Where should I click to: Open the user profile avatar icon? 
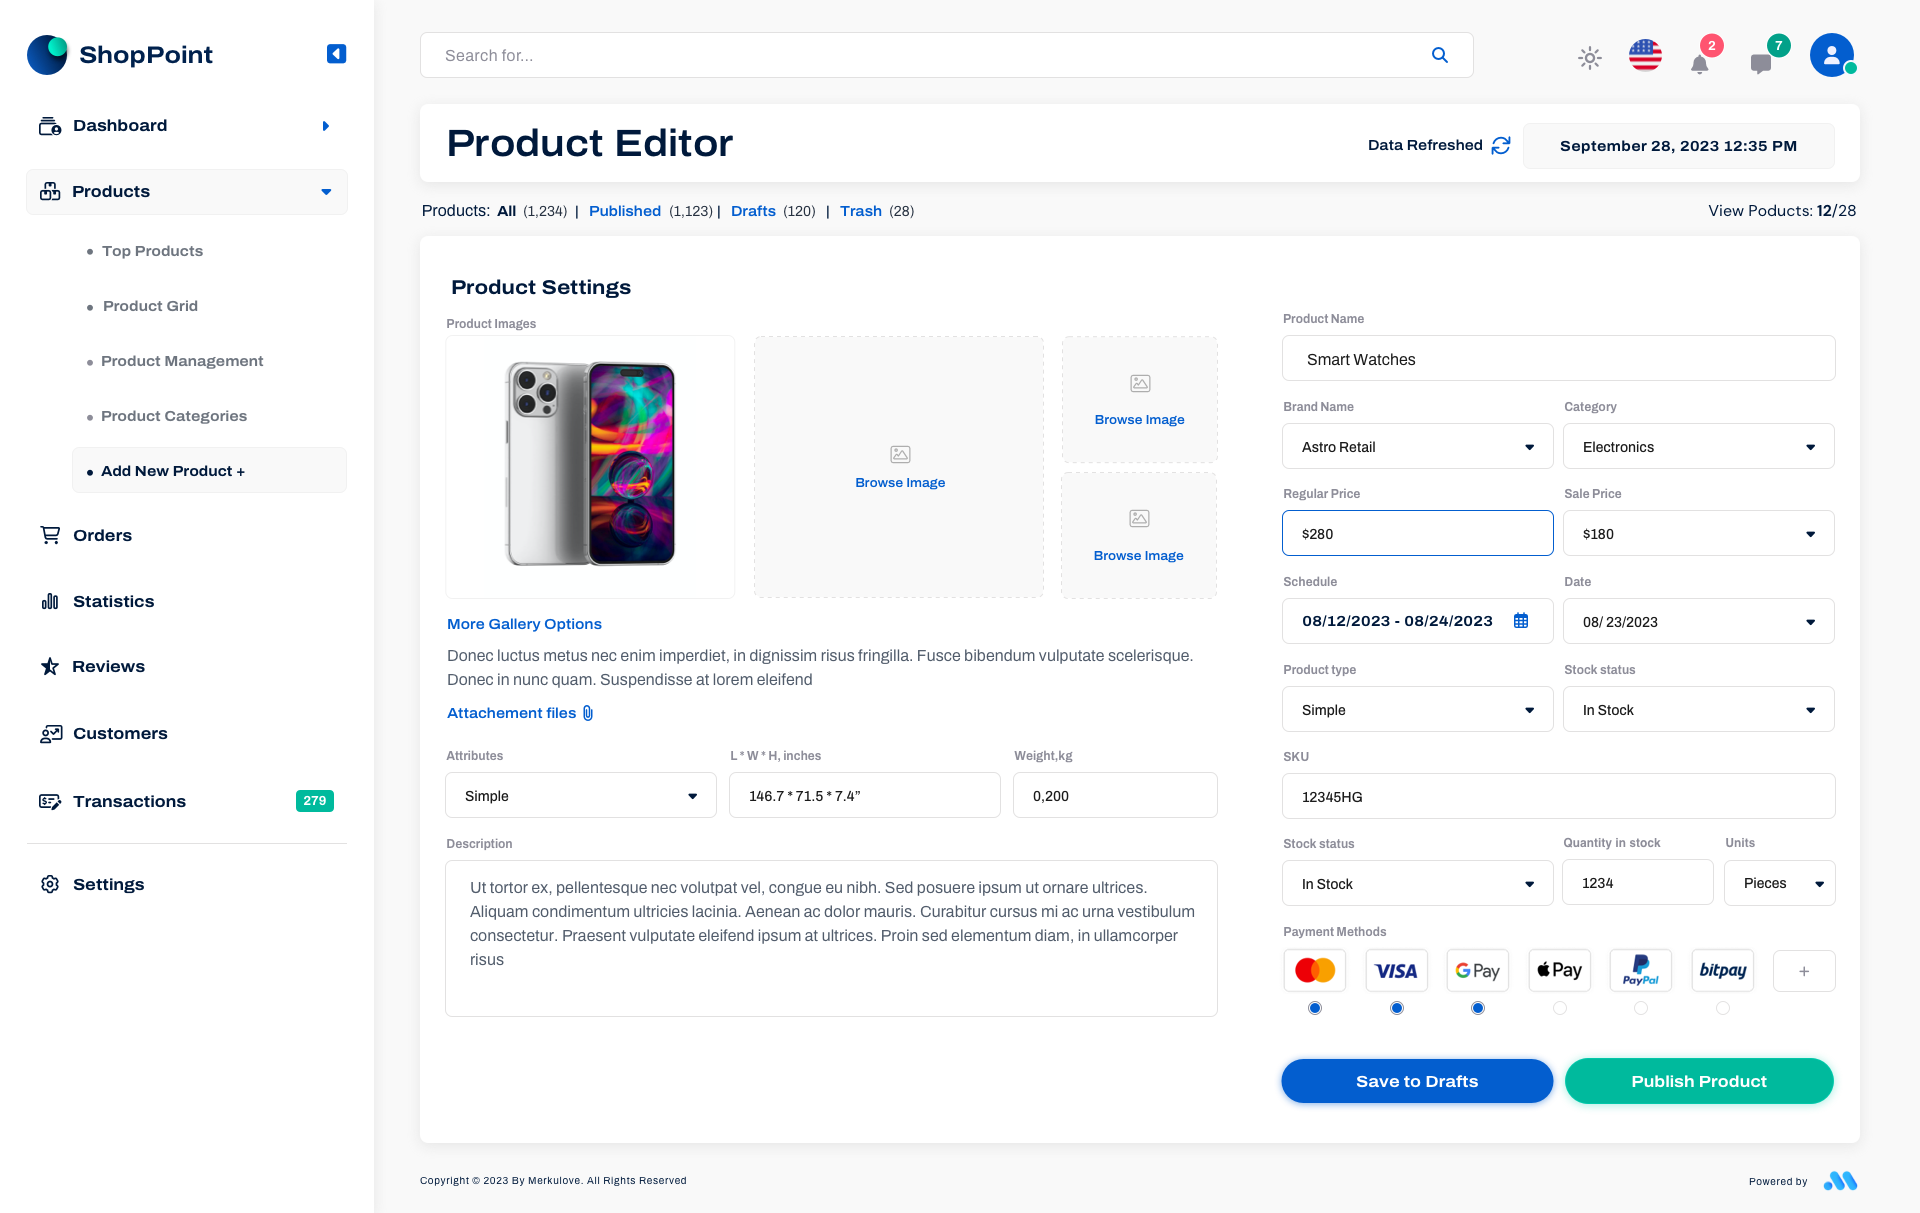tap(1831, 55)
